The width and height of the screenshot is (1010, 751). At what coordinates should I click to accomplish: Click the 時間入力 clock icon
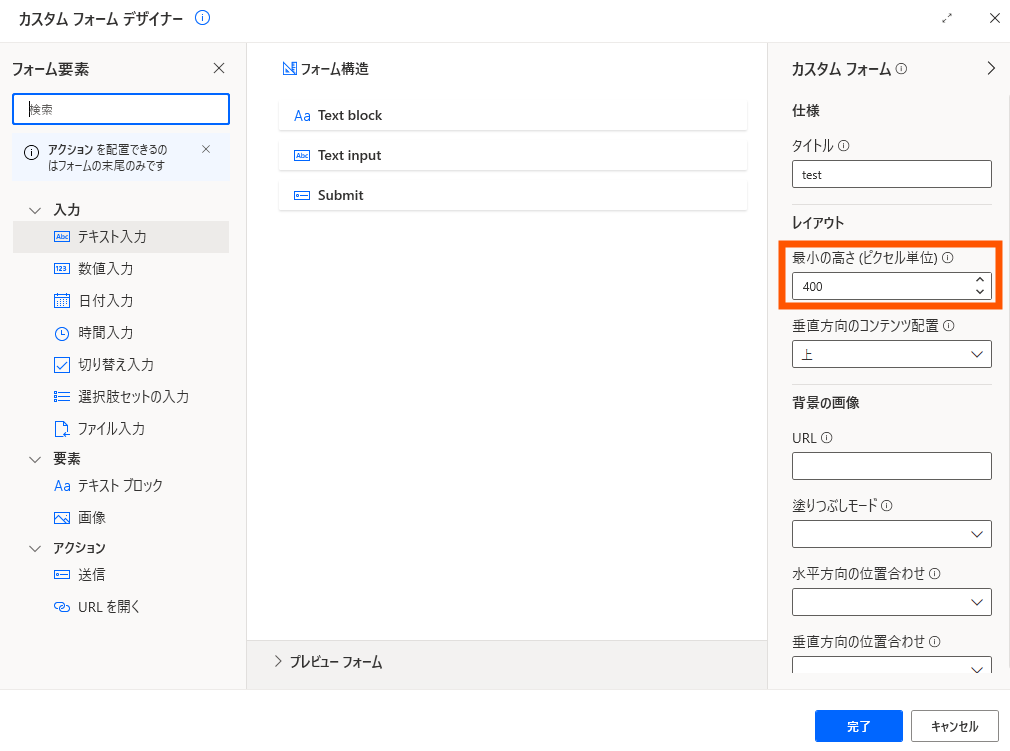(62, 333)
